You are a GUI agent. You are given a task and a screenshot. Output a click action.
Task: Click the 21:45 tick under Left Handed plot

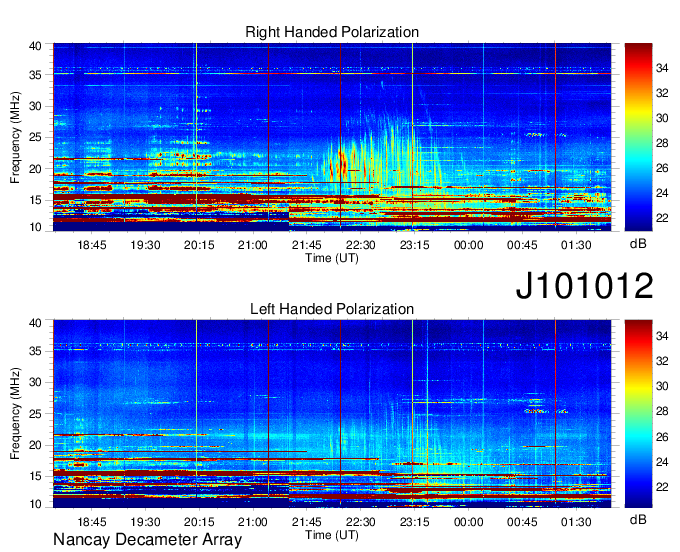[x=307, y=522]
